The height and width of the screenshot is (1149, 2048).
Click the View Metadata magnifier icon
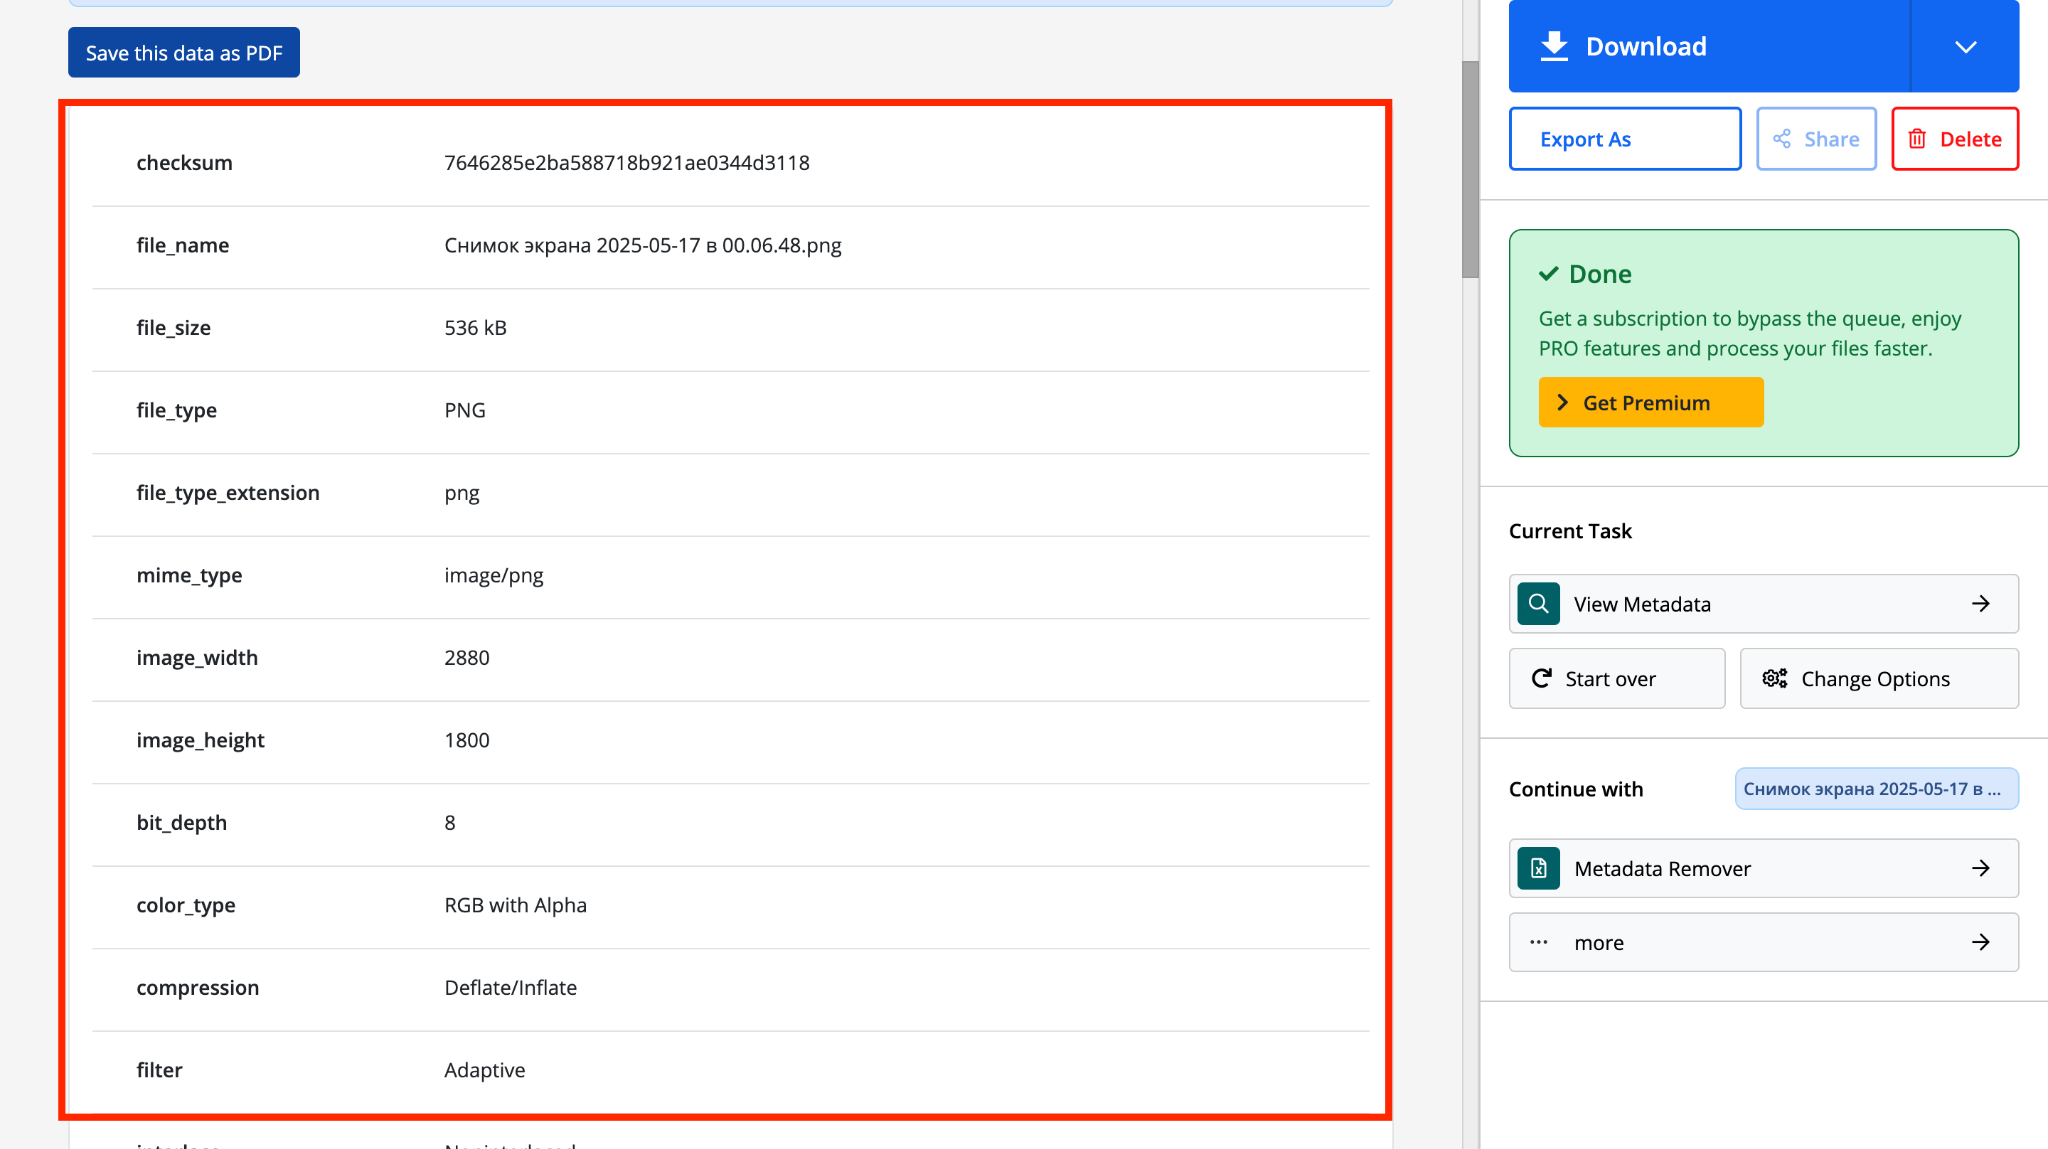coord(1539,604)
